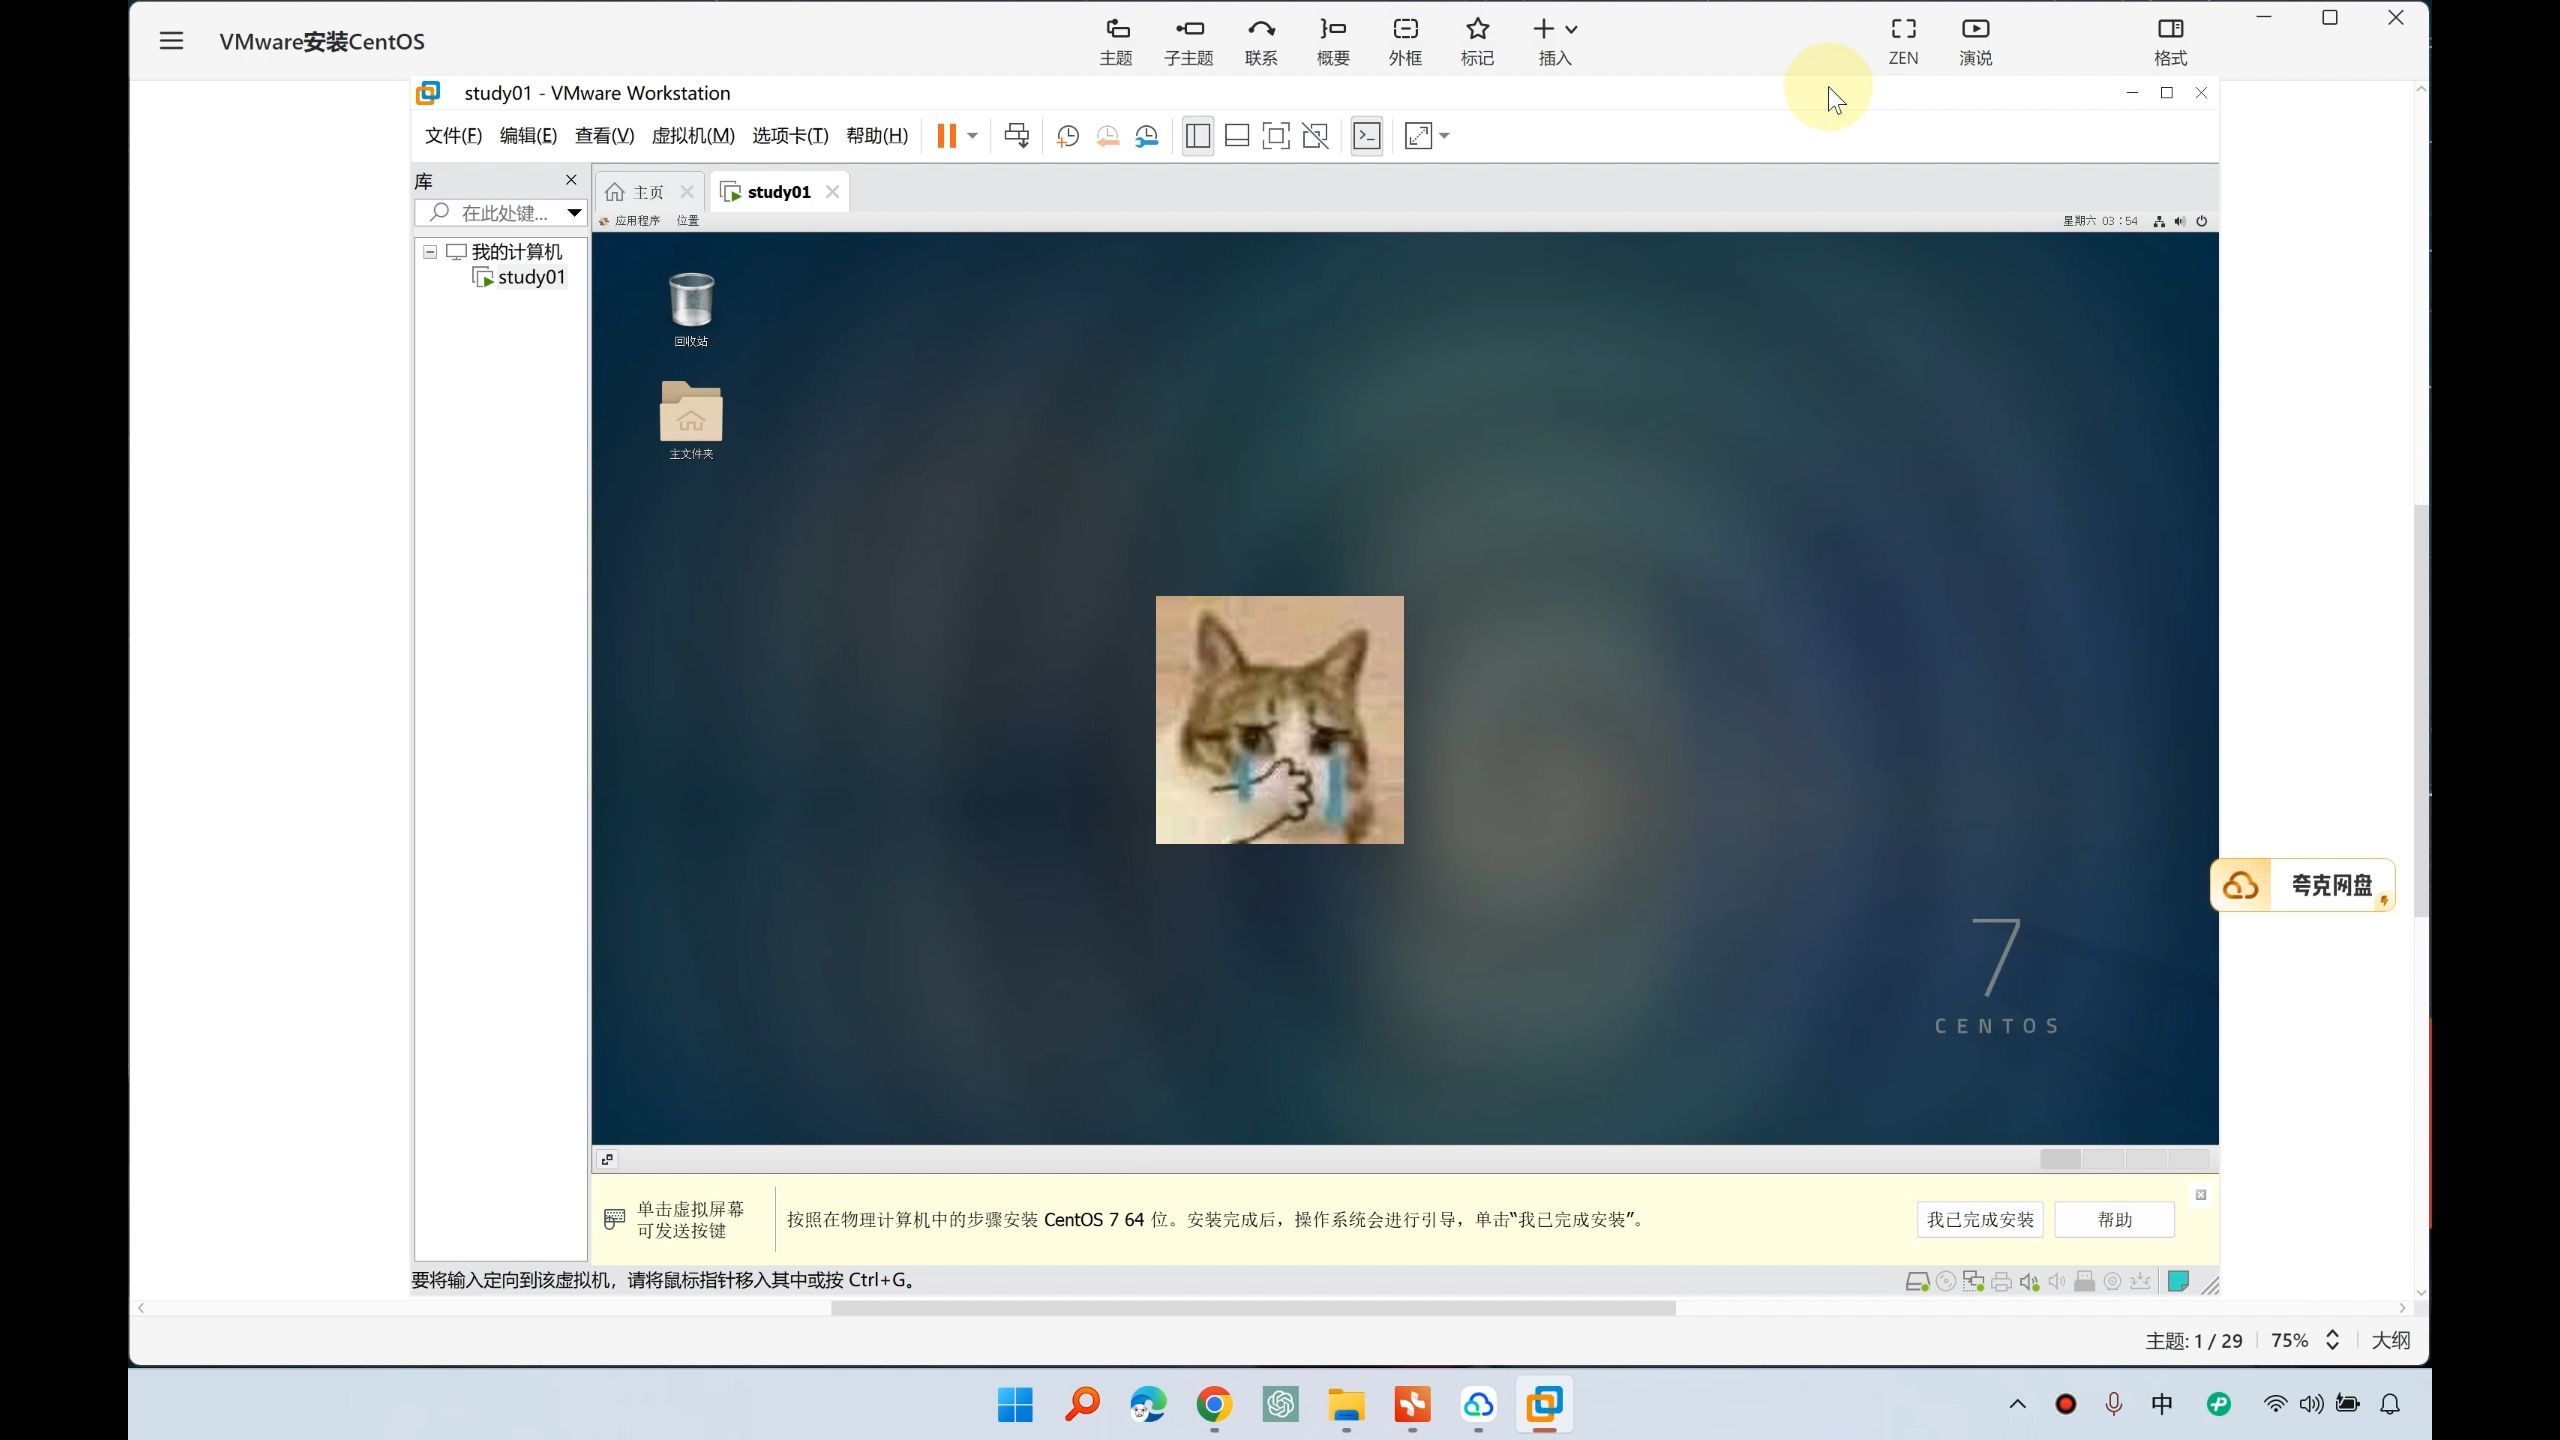
Task: Take a snapshot with the clock-plus icon
Action: point(1068,136)
